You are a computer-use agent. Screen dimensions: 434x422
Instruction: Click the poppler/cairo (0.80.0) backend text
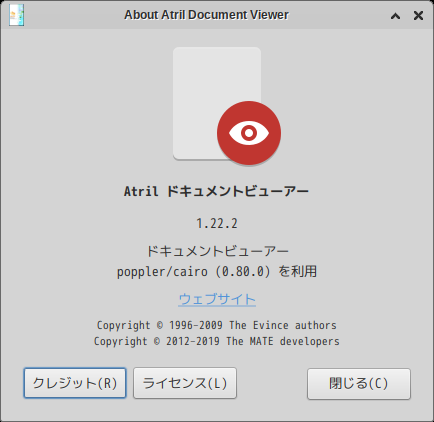[x=193, y=272]
